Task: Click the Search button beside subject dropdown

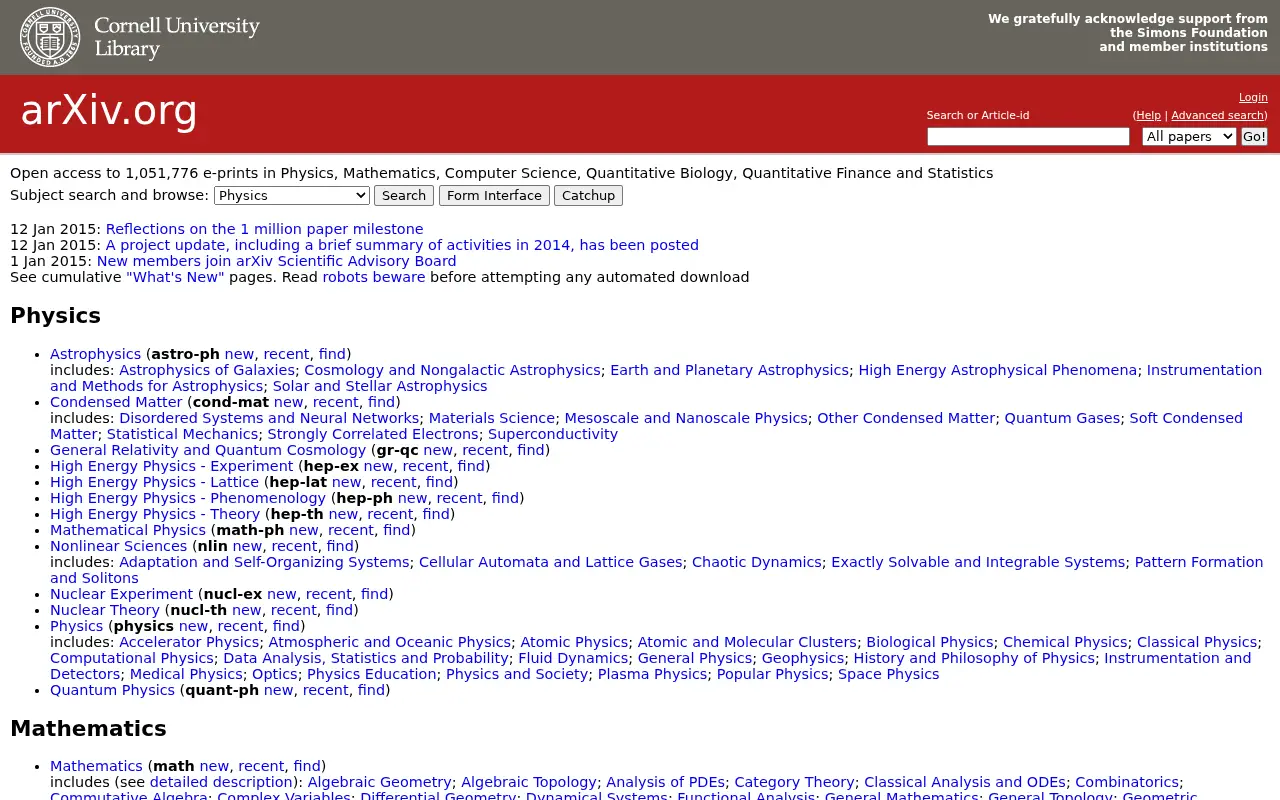Action: 404,196
